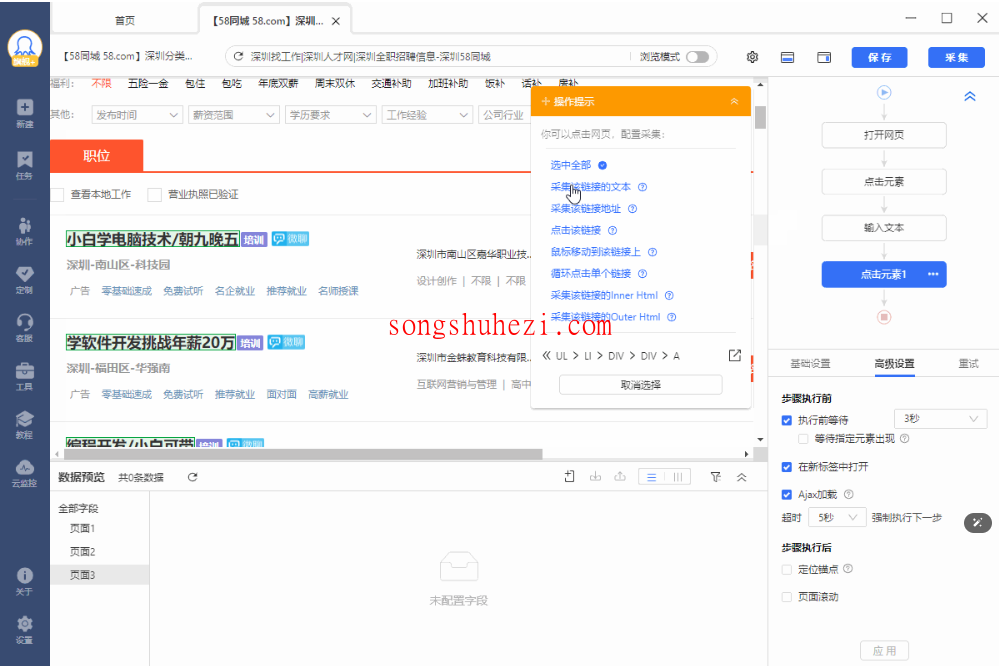Click the 打开网页 workflow step

point(884,135)
